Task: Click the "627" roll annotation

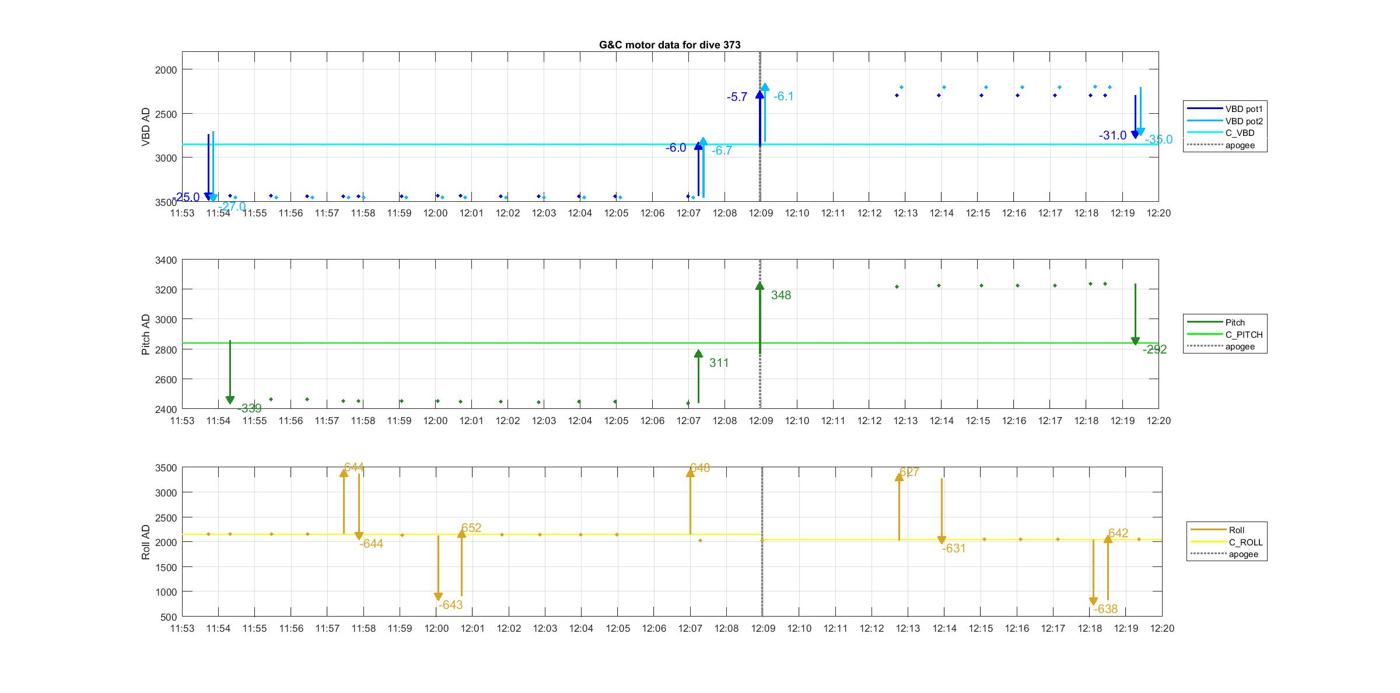Action: click(909, 472)
